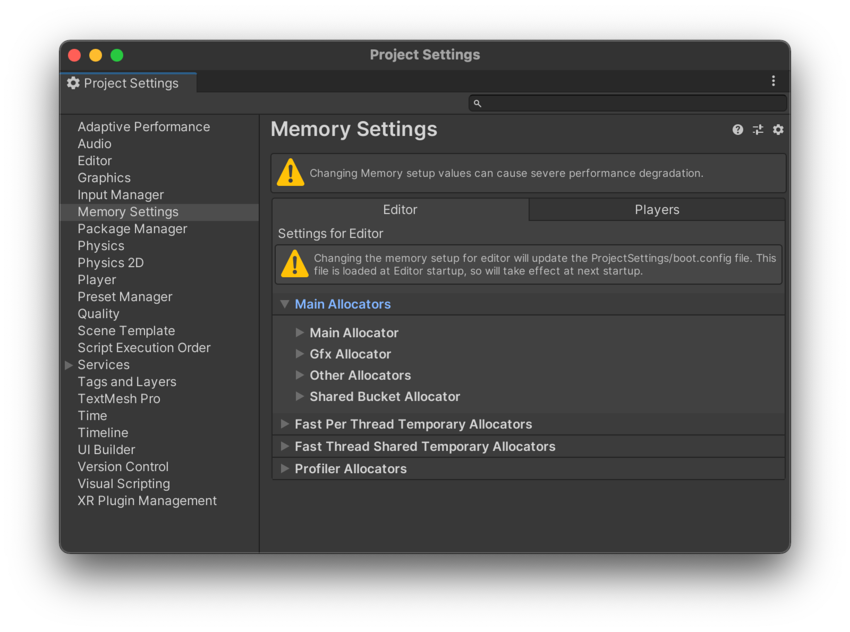Screen dimensions: 850x632
Task: Click the magnifier icon in the search field
Action: [x=477, y=103]
